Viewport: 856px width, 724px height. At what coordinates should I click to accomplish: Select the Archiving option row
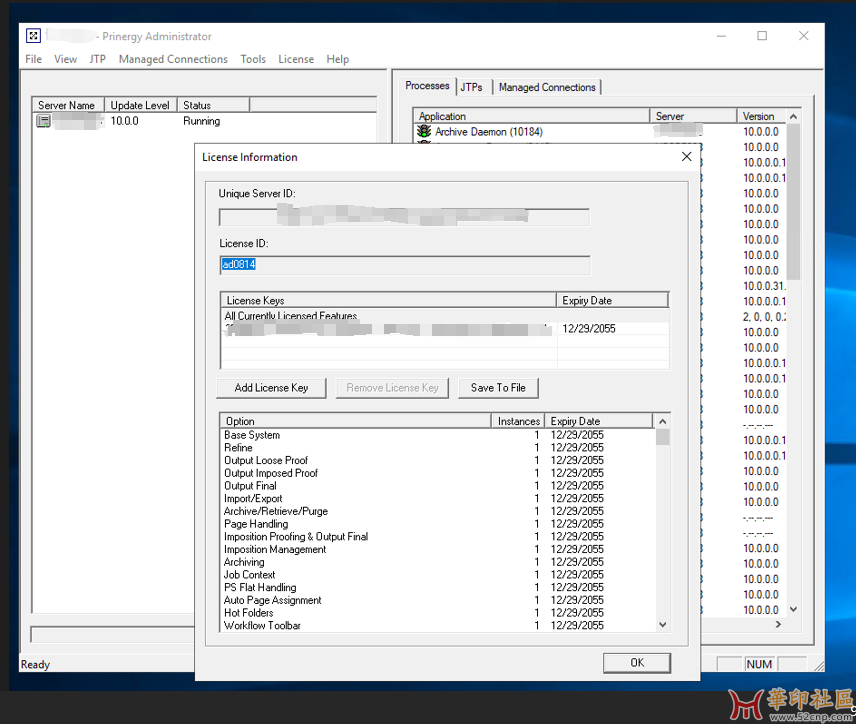[x=437, y=562]
